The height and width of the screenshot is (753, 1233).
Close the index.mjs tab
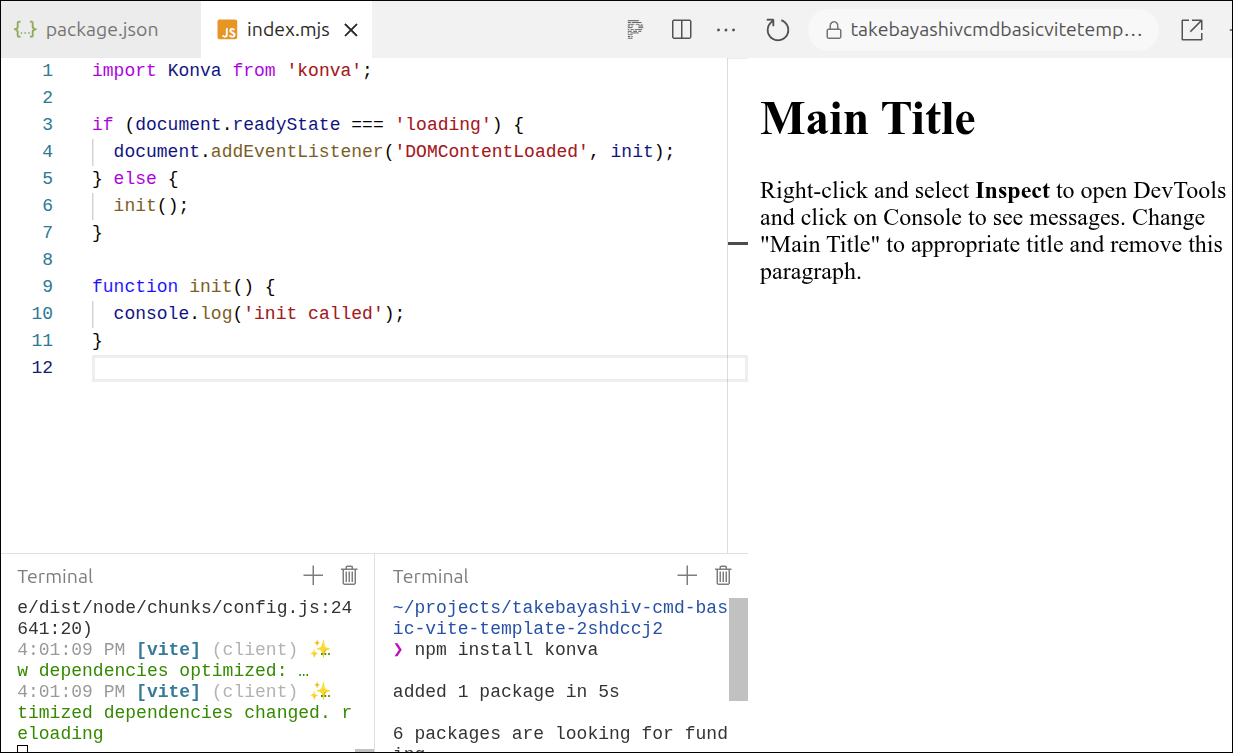(x=351, y=30)
